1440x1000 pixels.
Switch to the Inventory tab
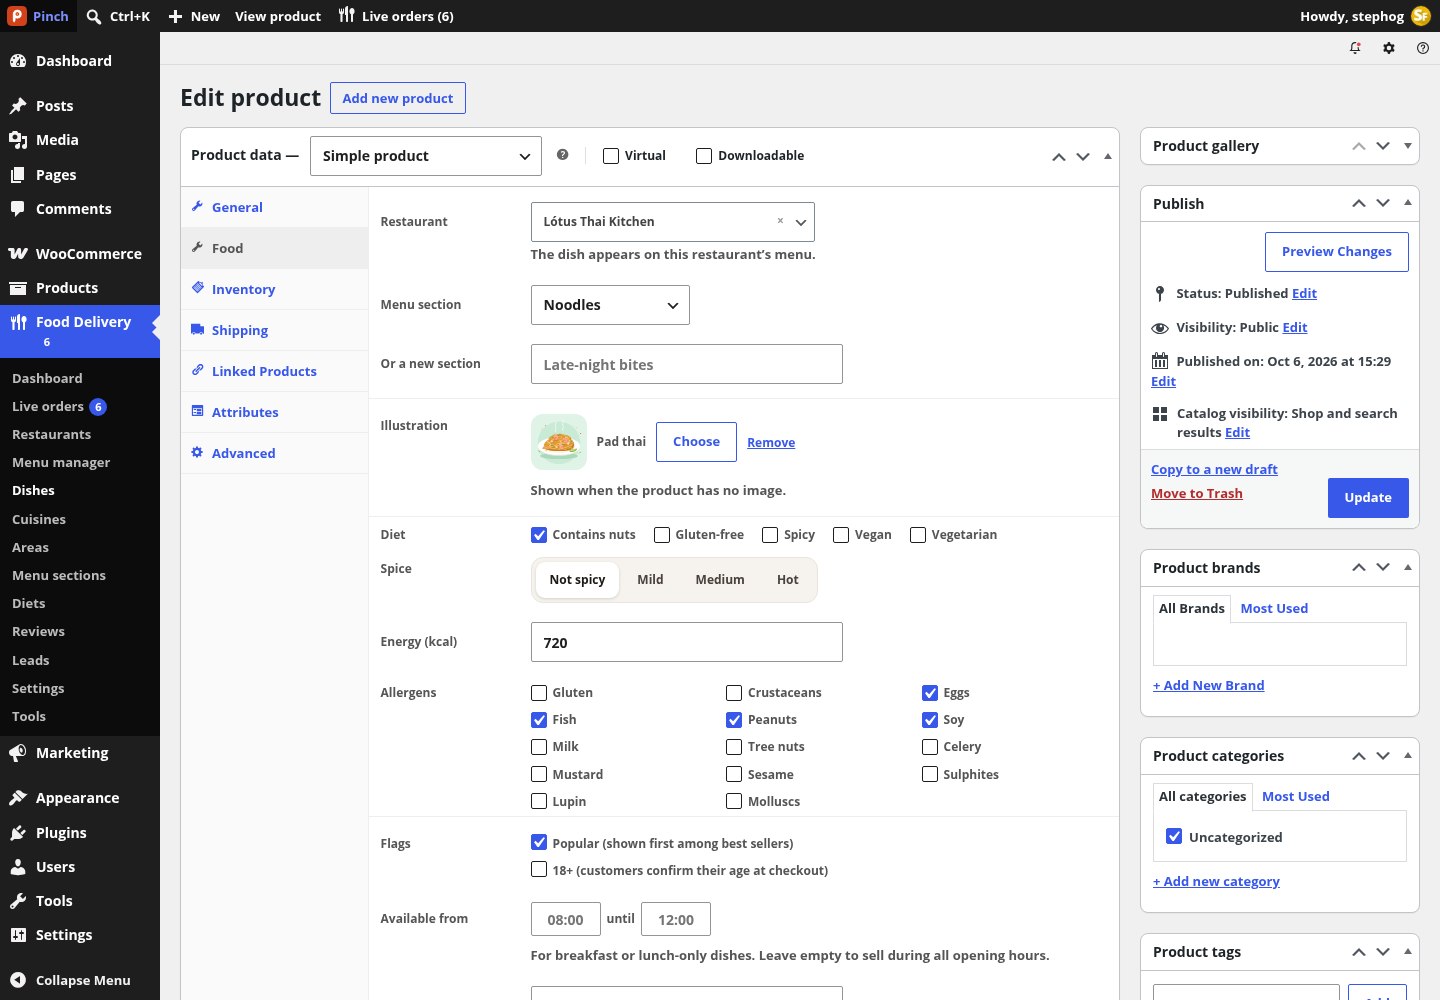click(275, 289)
